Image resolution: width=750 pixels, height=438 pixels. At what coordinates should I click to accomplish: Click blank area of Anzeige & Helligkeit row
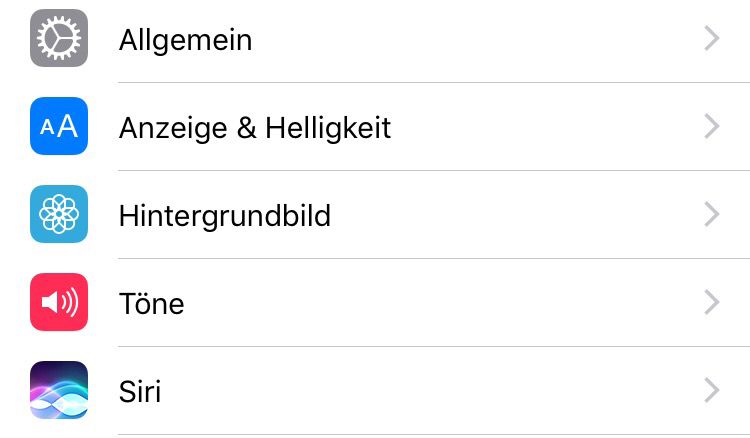tap(545, 126)
